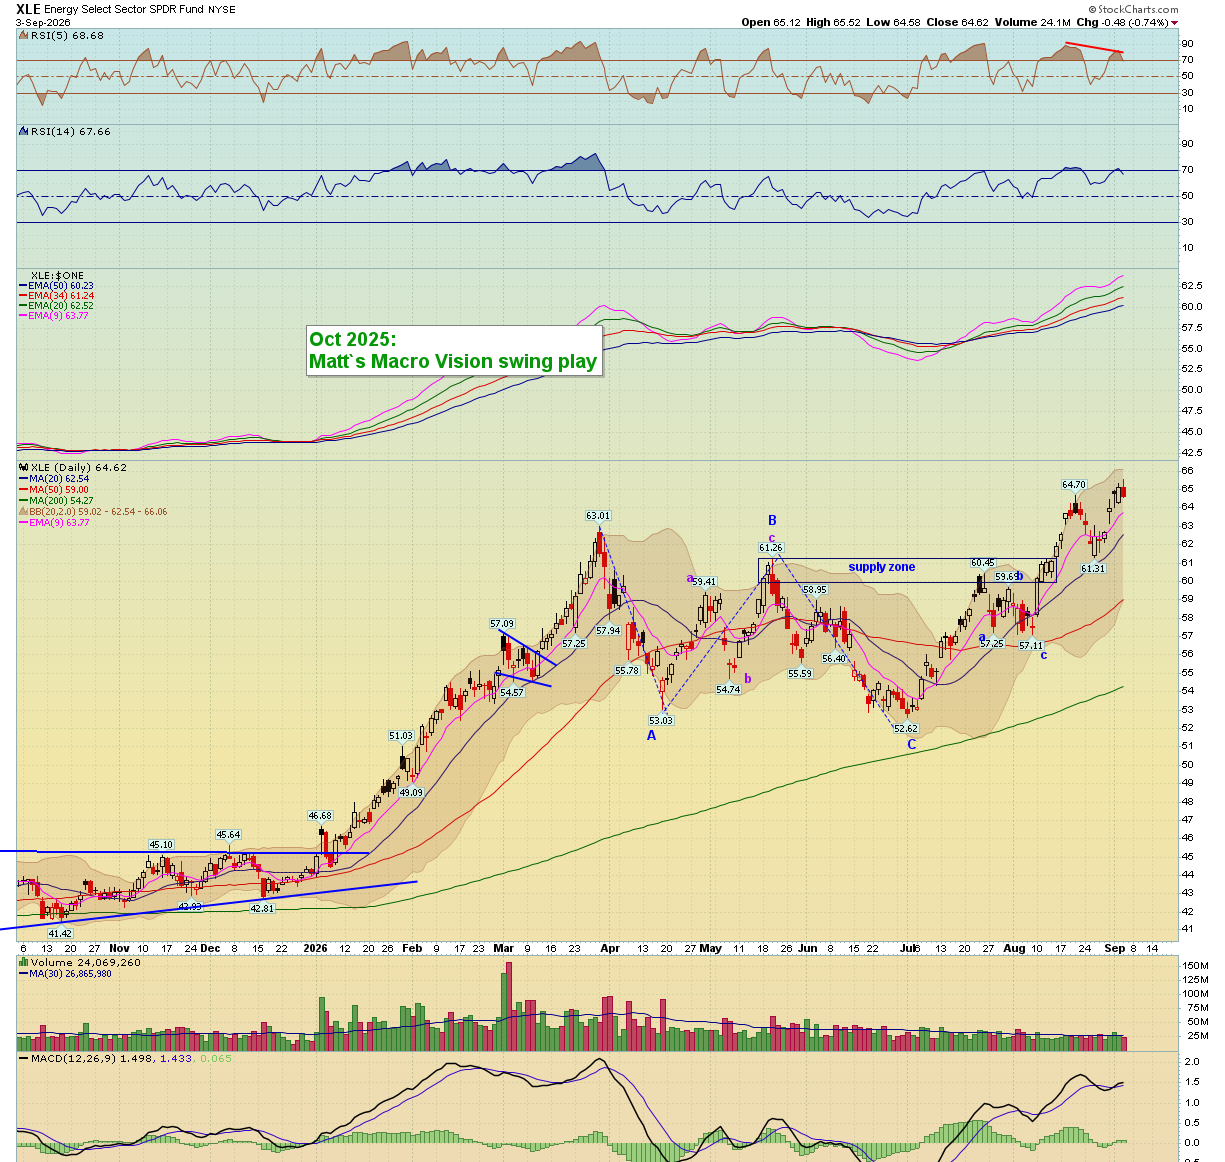Viewport: 1225px width, 1162px height.
Task: Click the MA(20) 62.54 legend entry
Action: point(54,479)
